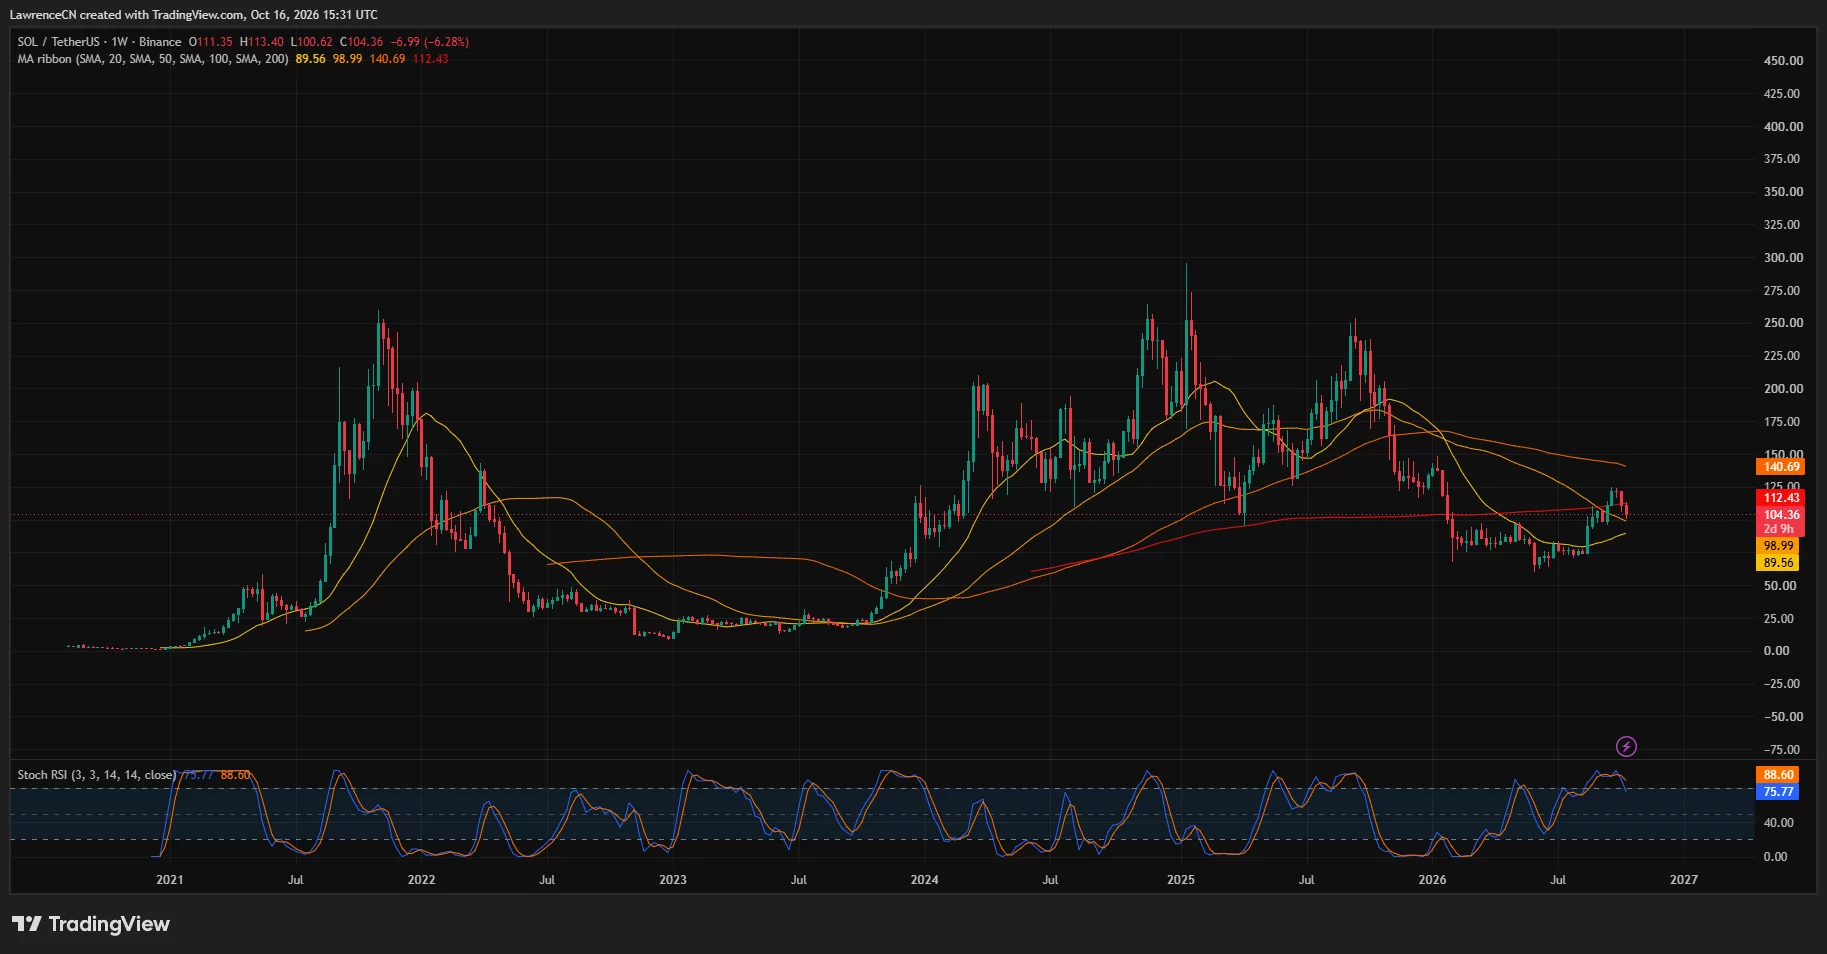Viewport: 1827px width, 954px height.
Task: Click the 350.00 price axis label
Action: click(1783, 192)
